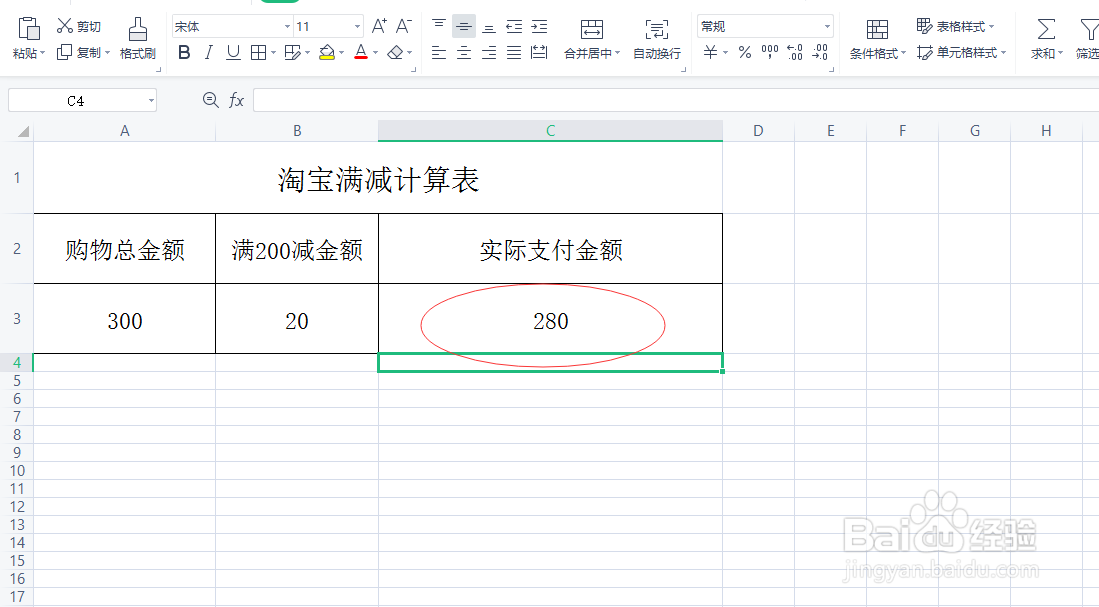Expand the copy options arrow
This screenshot has height=607, width=1099.
pyautogui.click(x=107, y=53)
